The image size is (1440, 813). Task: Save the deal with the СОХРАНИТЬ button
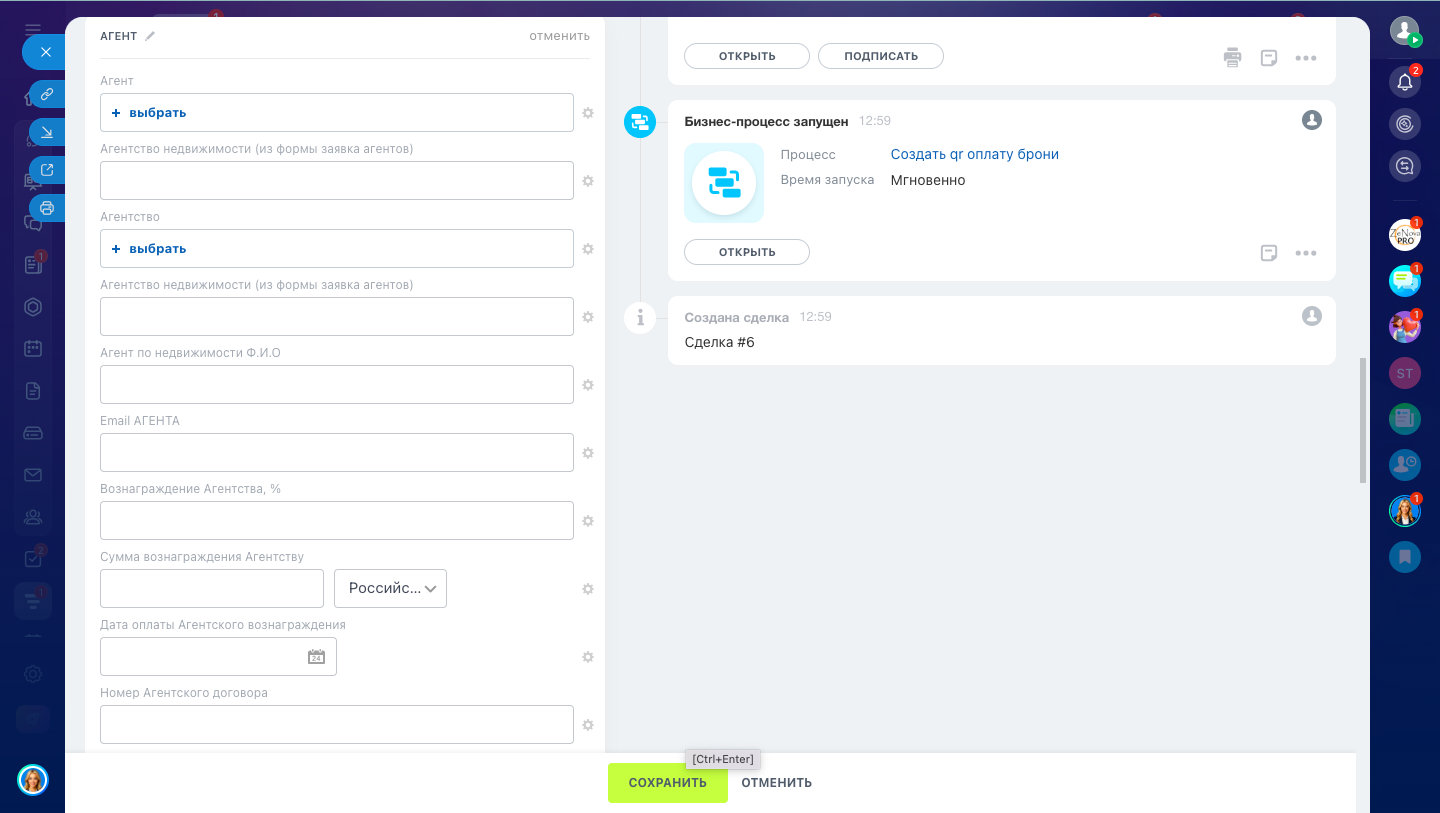tap(668, 783)
